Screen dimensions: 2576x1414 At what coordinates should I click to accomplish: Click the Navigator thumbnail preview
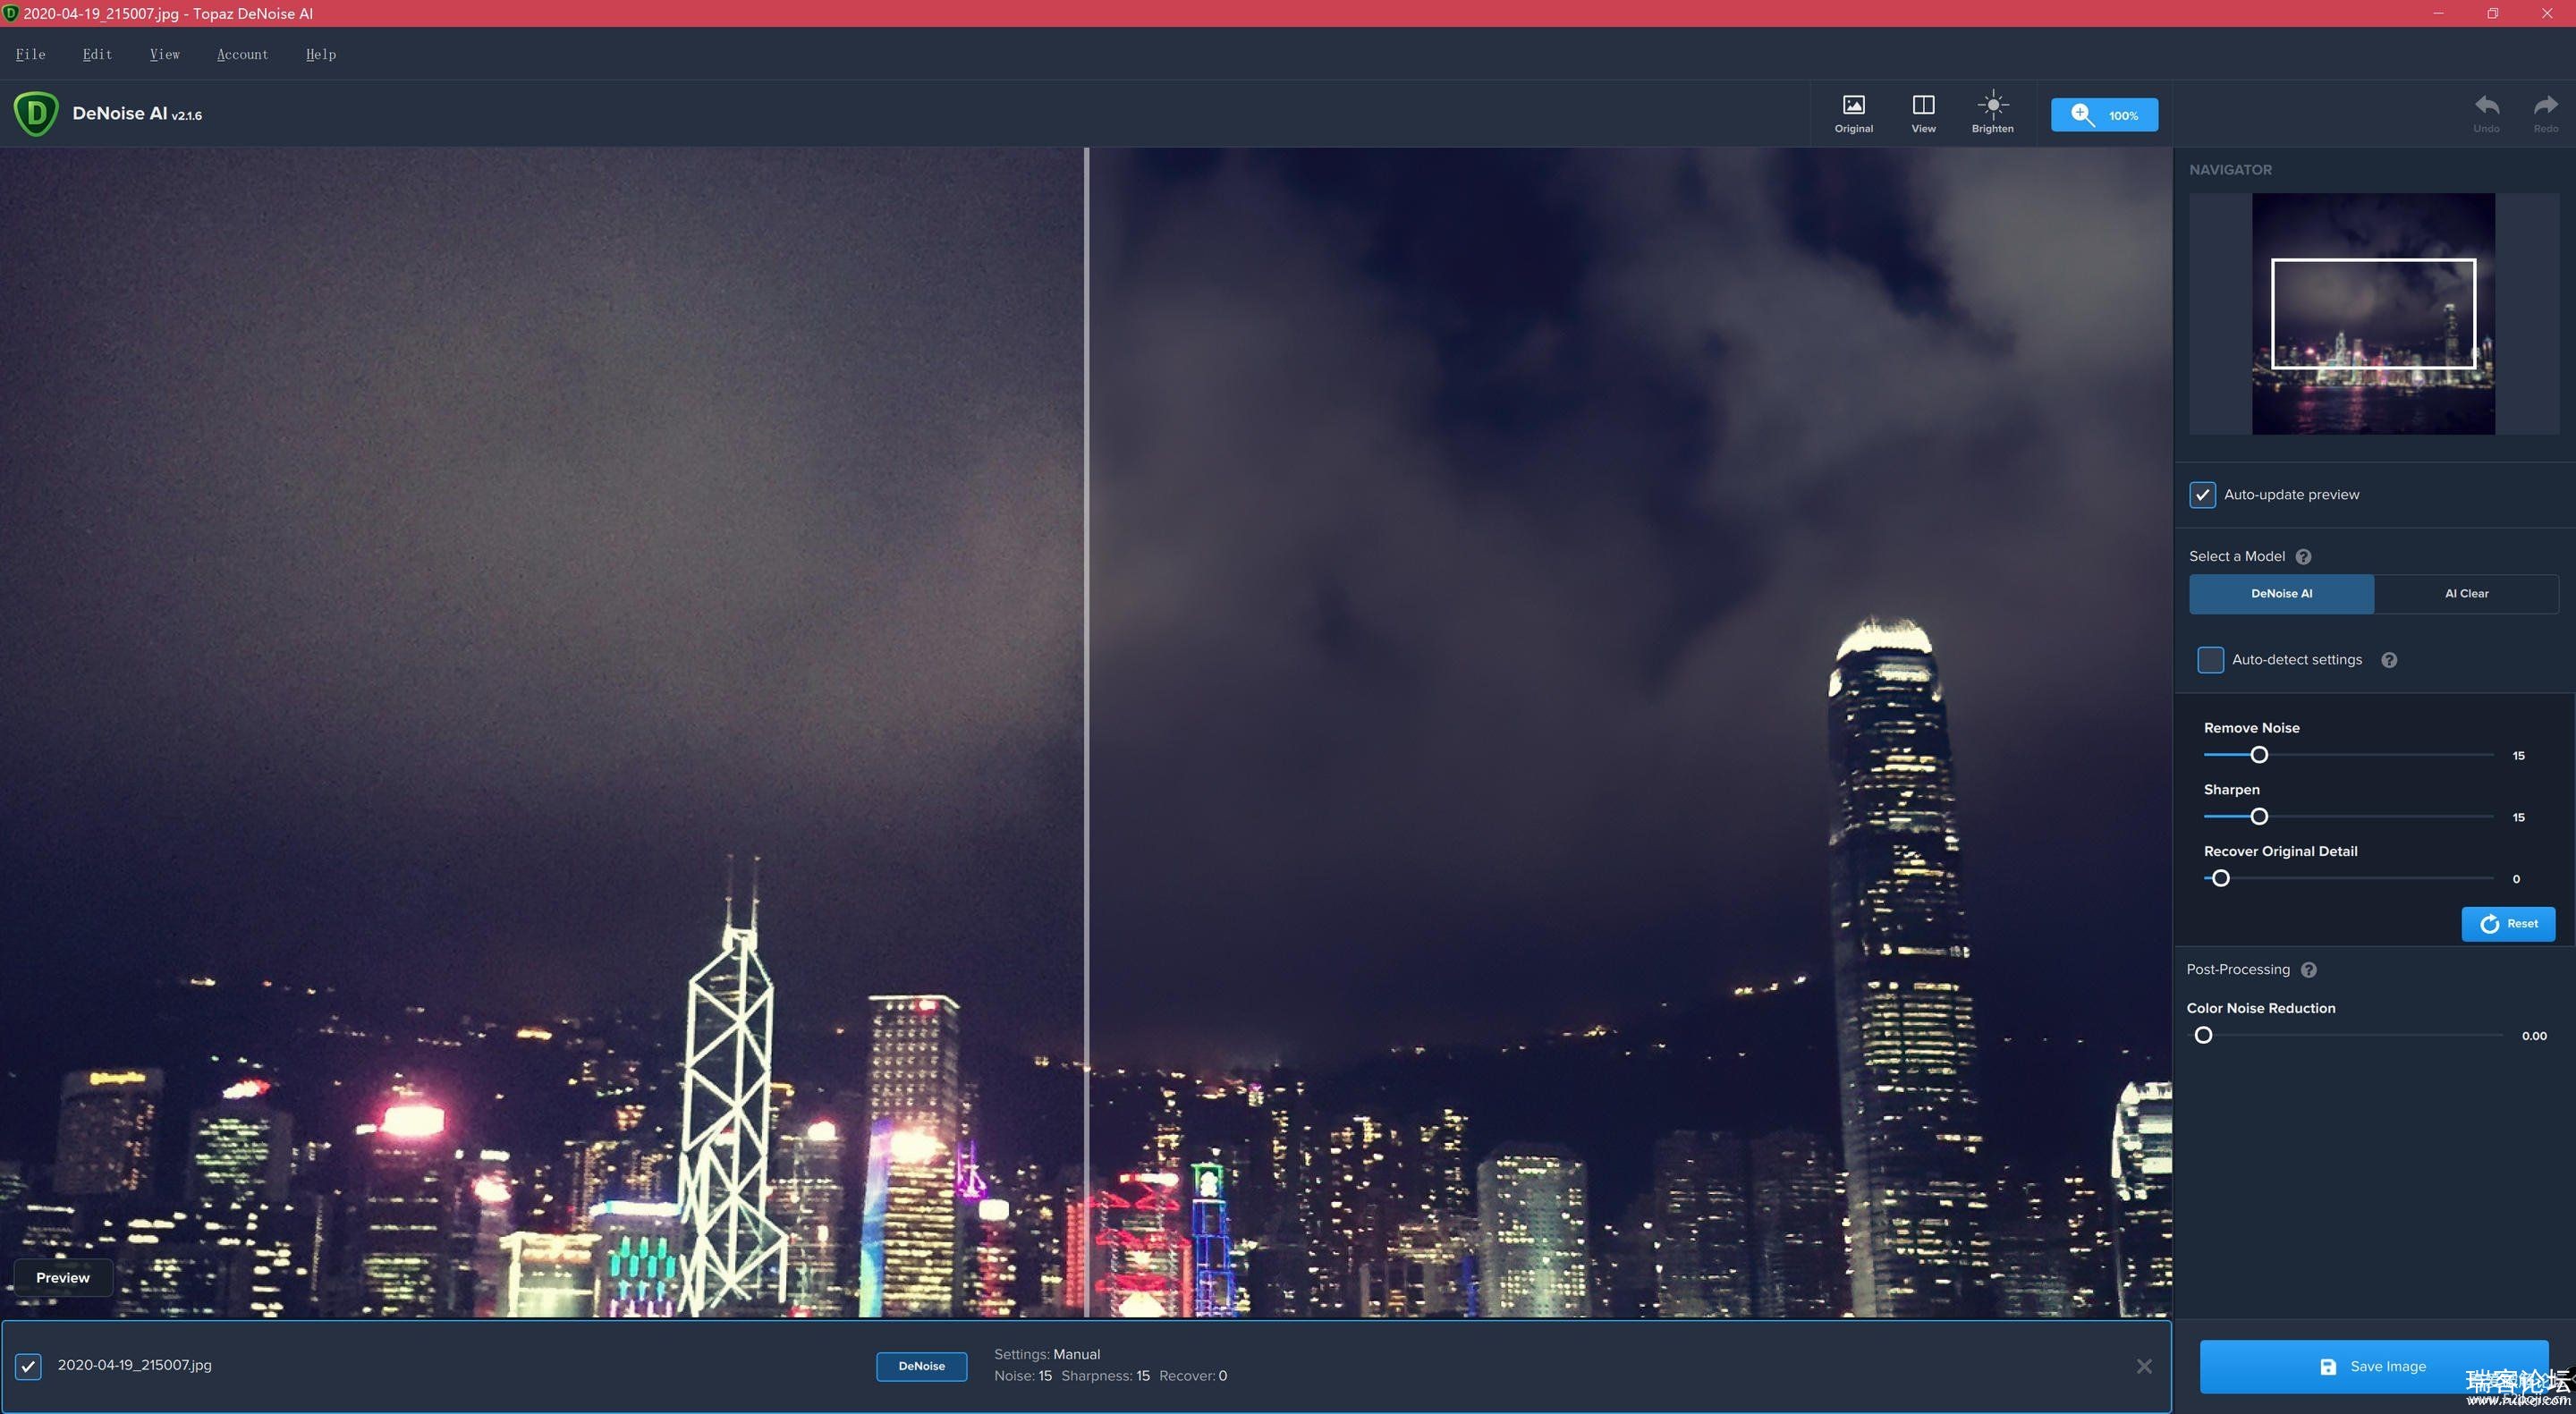pyautogui.click(x=2372, y=313)
